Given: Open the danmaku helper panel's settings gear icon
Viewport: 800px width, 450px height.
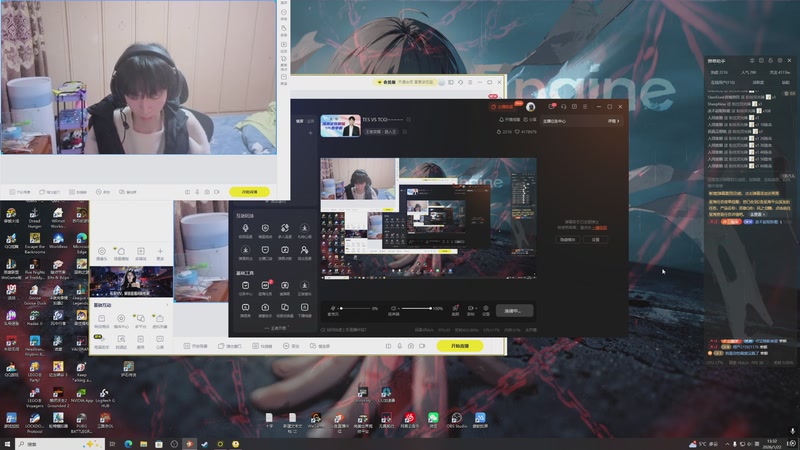Looking at the screenshot, I should 780,61.
